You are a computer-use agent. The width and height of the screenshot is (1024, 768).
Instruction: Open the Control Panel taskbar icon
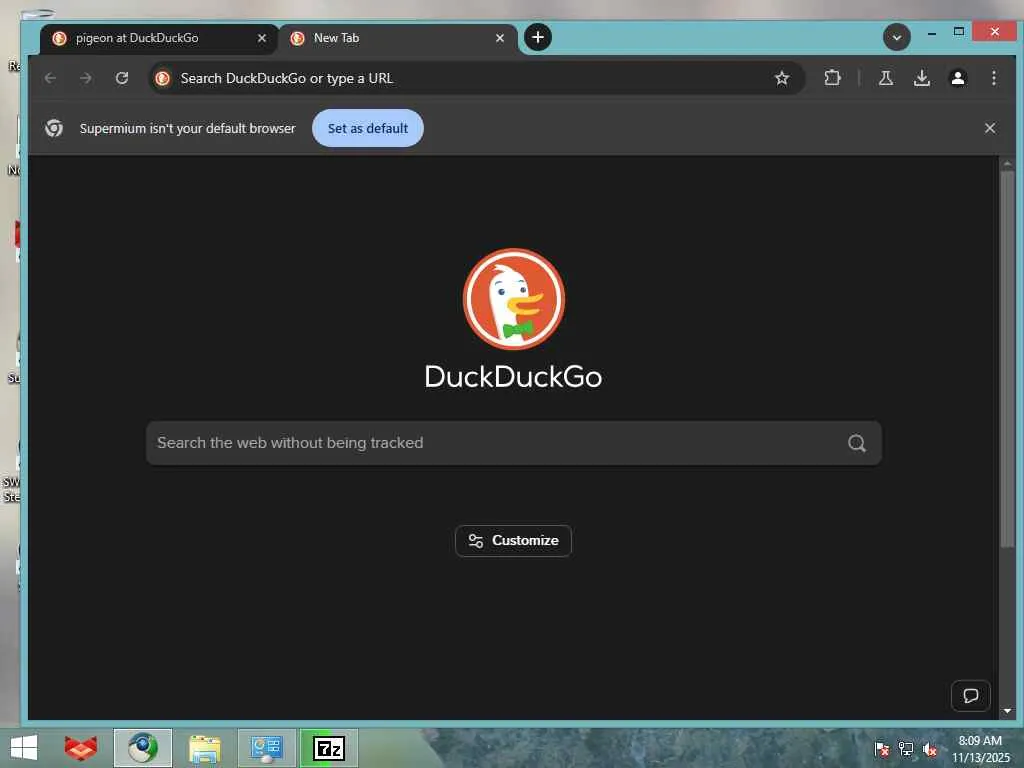pos(266,748)
